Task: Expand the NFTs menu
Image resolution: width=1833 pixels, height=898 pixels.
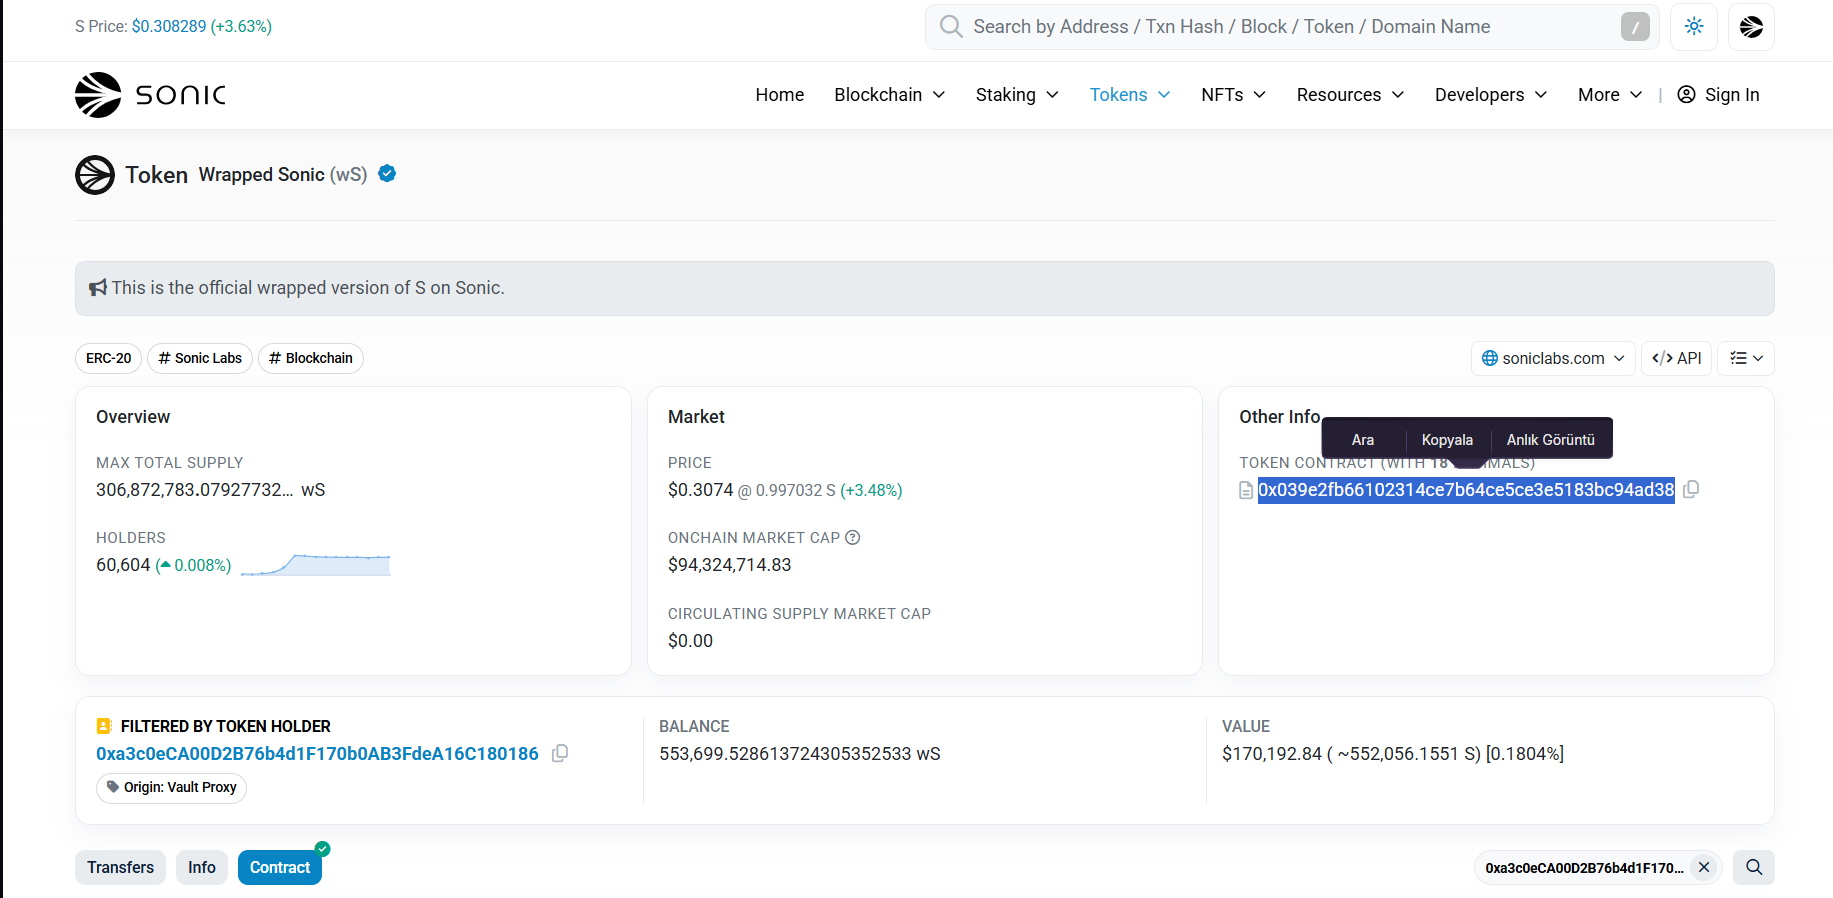Action: click(x=1233, y=95)
